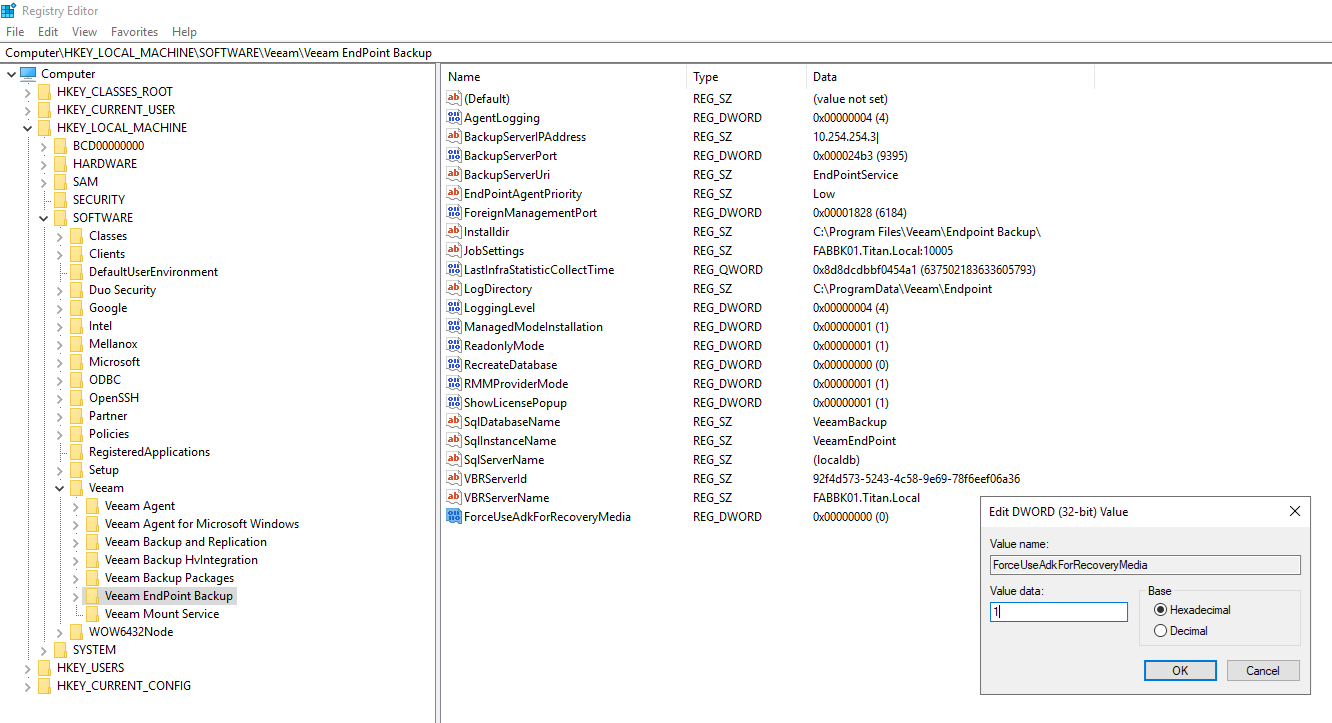Click the ReadonlyMode DWORD icon

click(x=453, y=346)
